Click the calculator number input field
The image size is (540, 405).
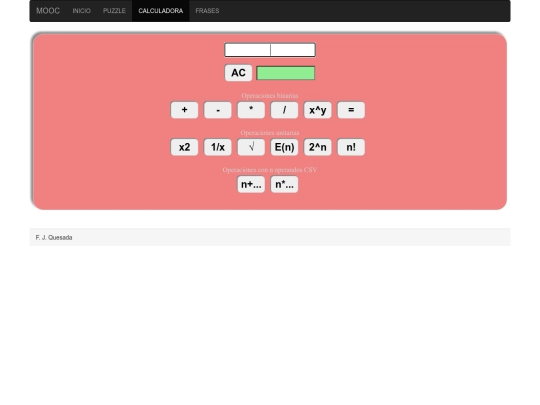(x=270, y=50)
